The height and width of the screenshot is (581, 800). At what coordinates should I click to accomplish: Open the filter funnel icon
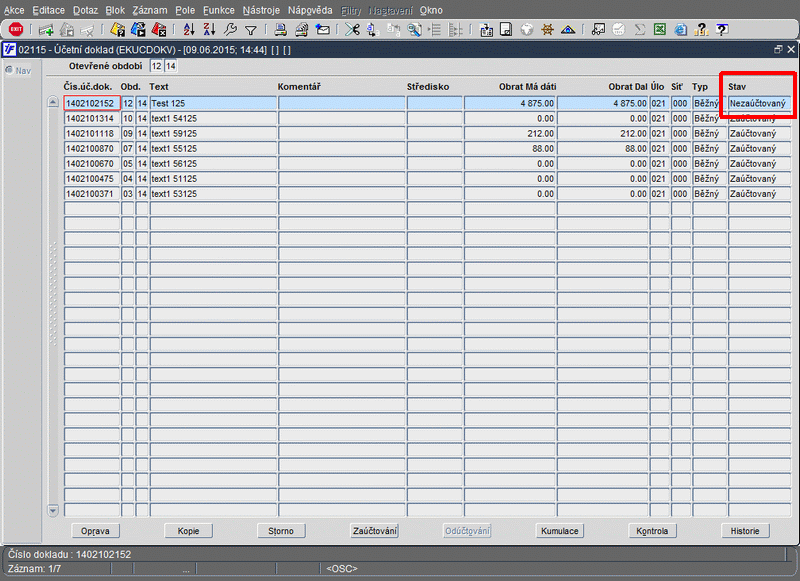point(251,30)
